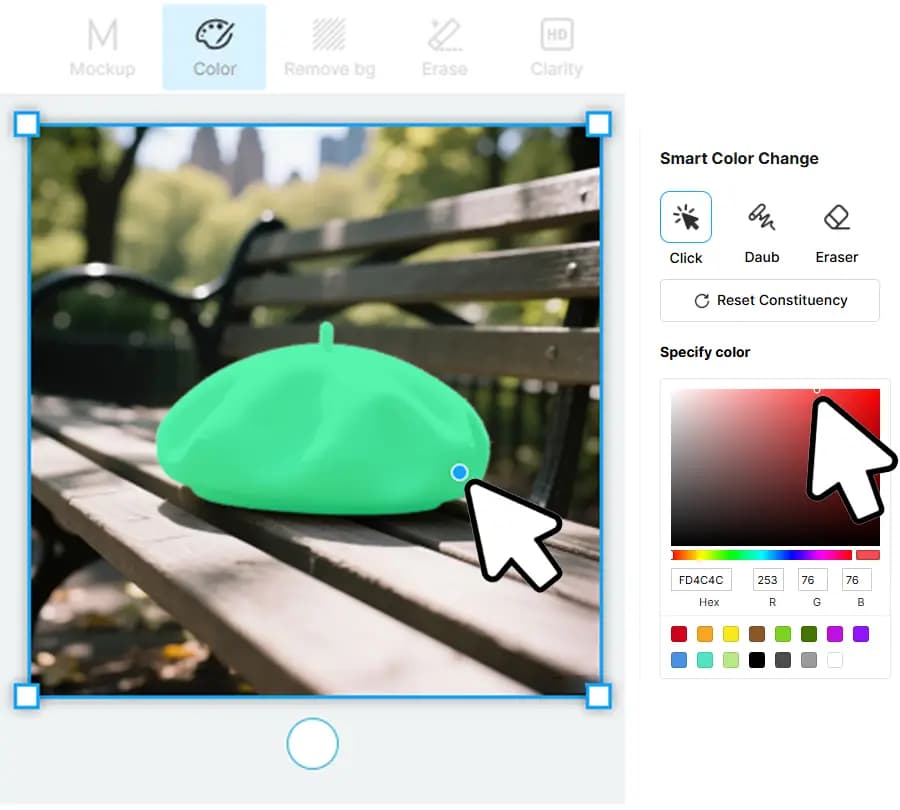Click the B value input box

[x=857, y=580]
